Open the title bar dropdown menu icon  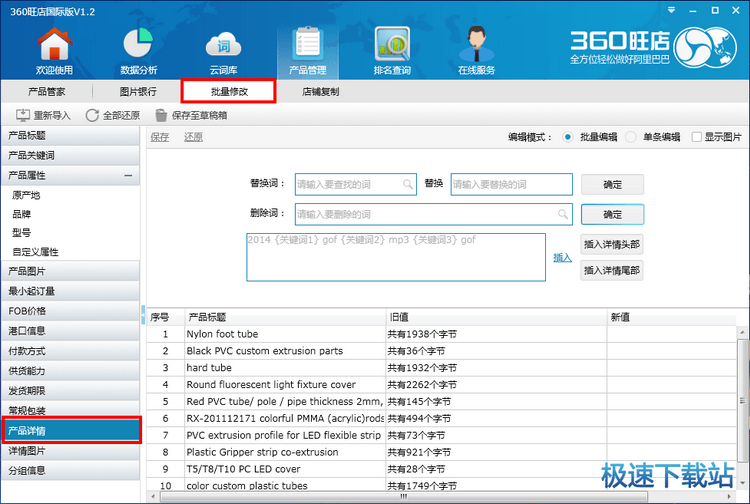pos(672,10)
